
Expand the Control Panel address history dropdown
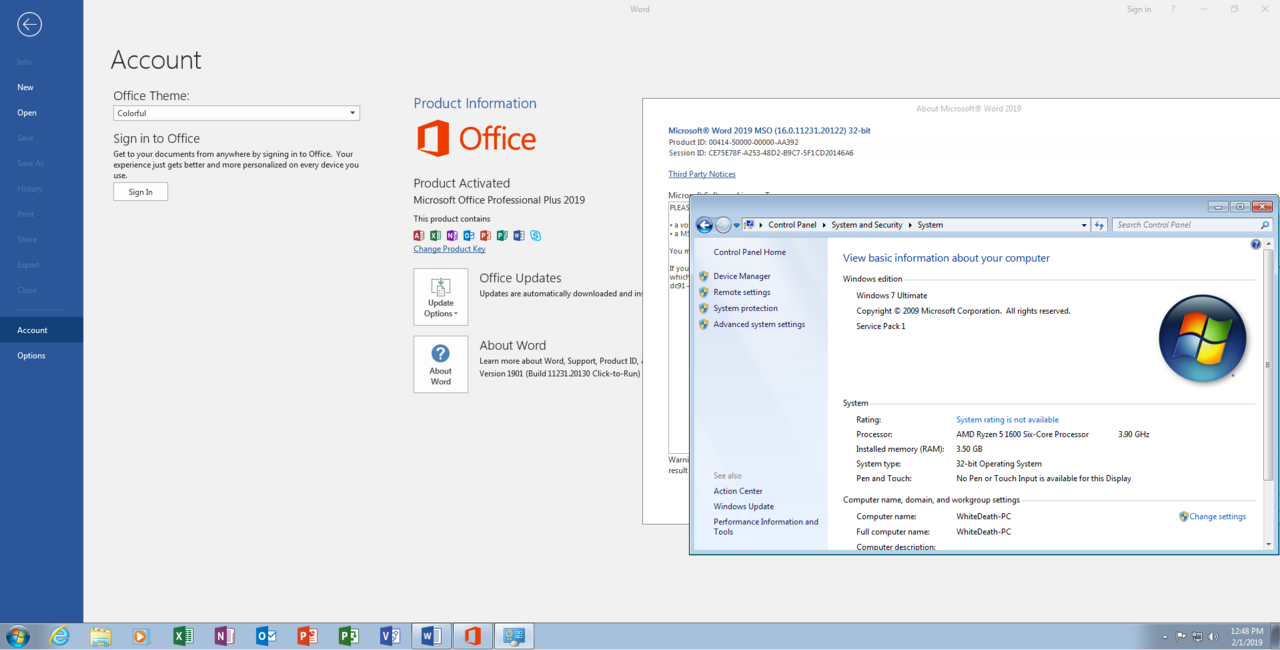point(1084,225)
